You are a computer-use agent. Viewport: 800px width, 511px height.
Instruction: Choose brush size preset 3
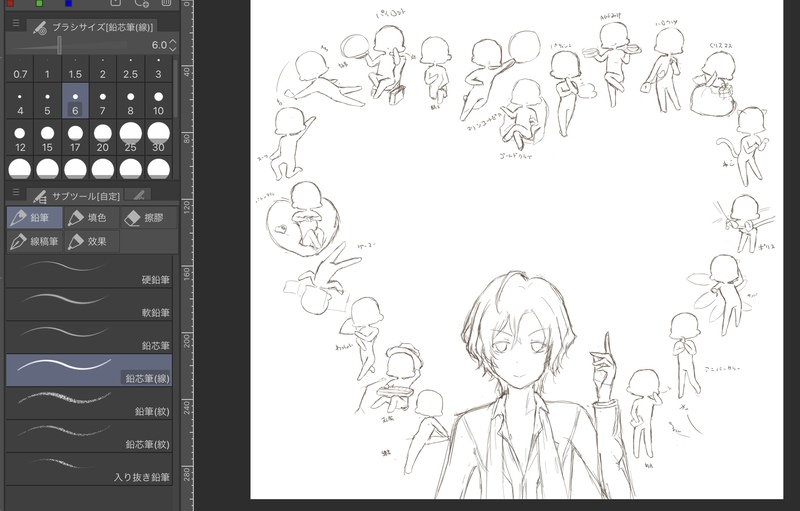(x=158, y=69)
